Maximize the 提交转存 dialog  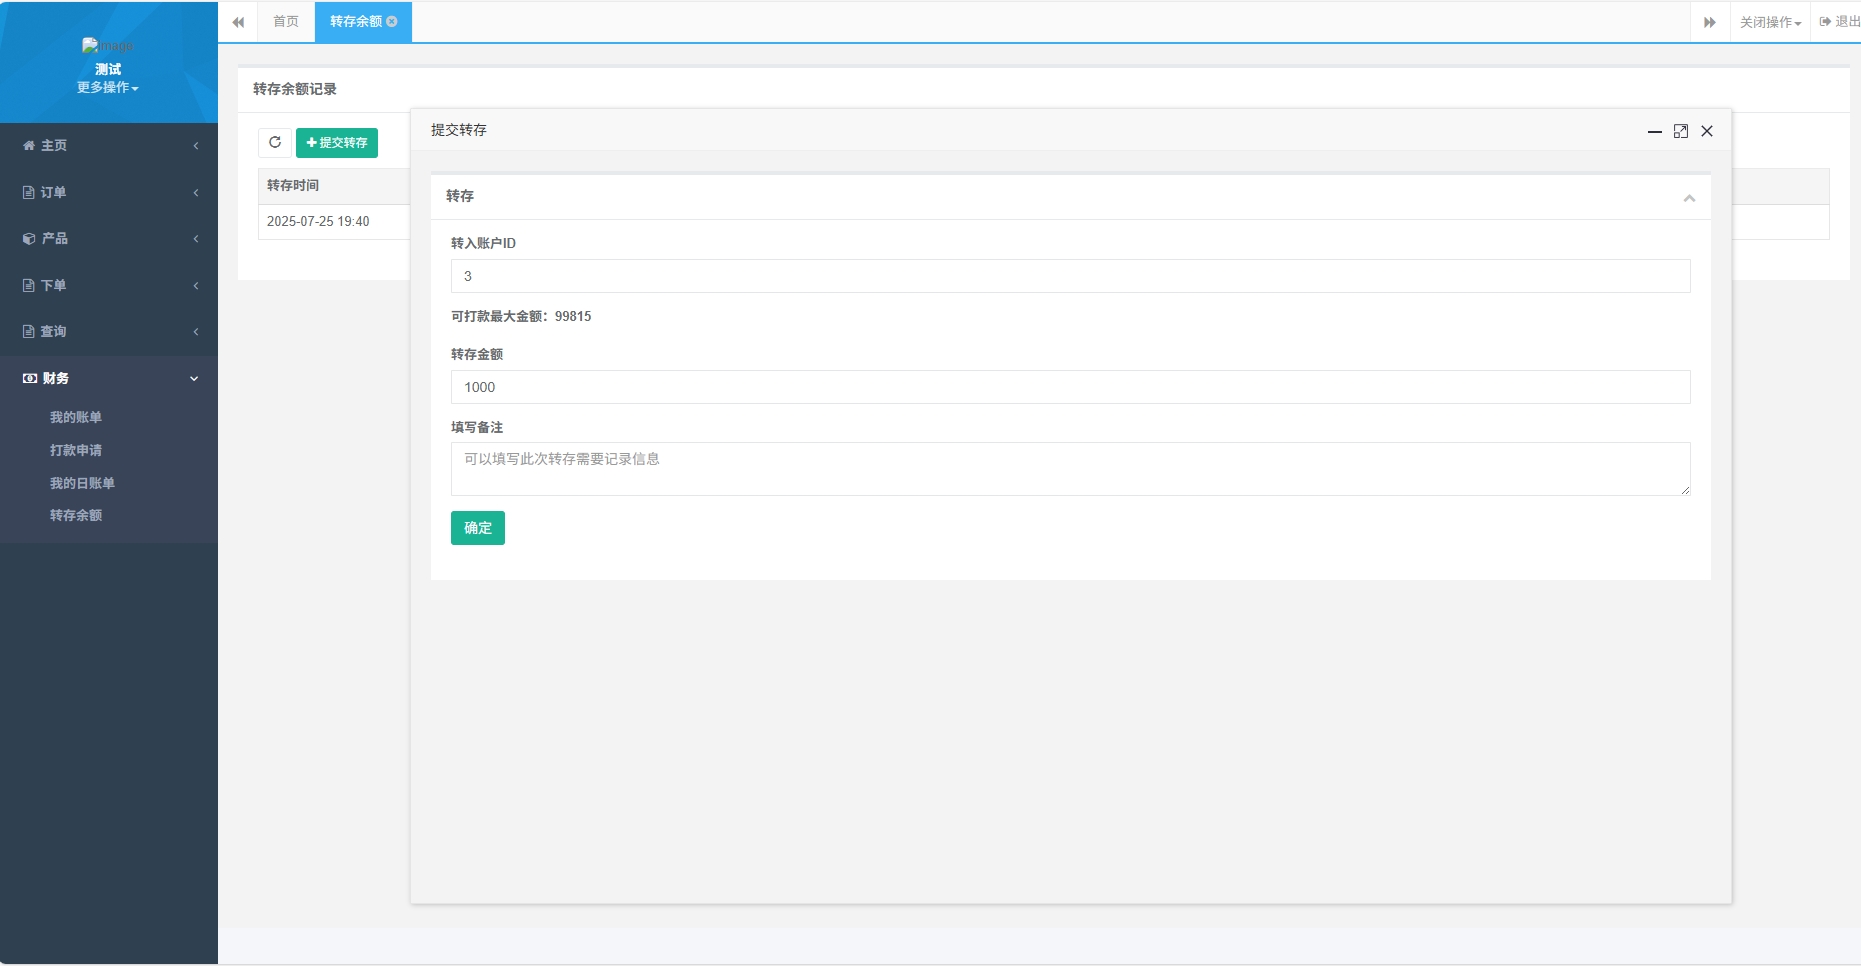click(1681, 131)
